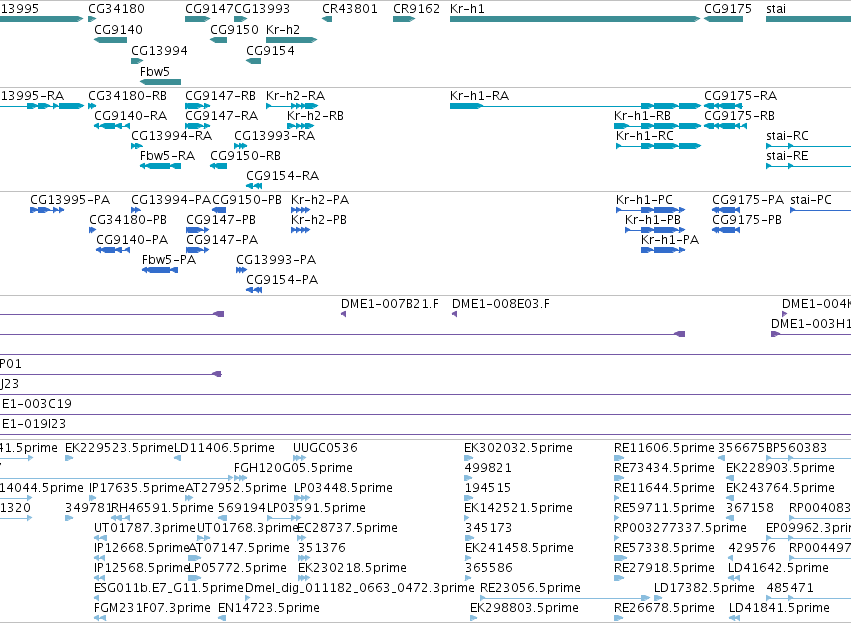Open the Fbw5-RA transcript label
This screenshot has height=623, width=851.
click(x=167, y=156)
